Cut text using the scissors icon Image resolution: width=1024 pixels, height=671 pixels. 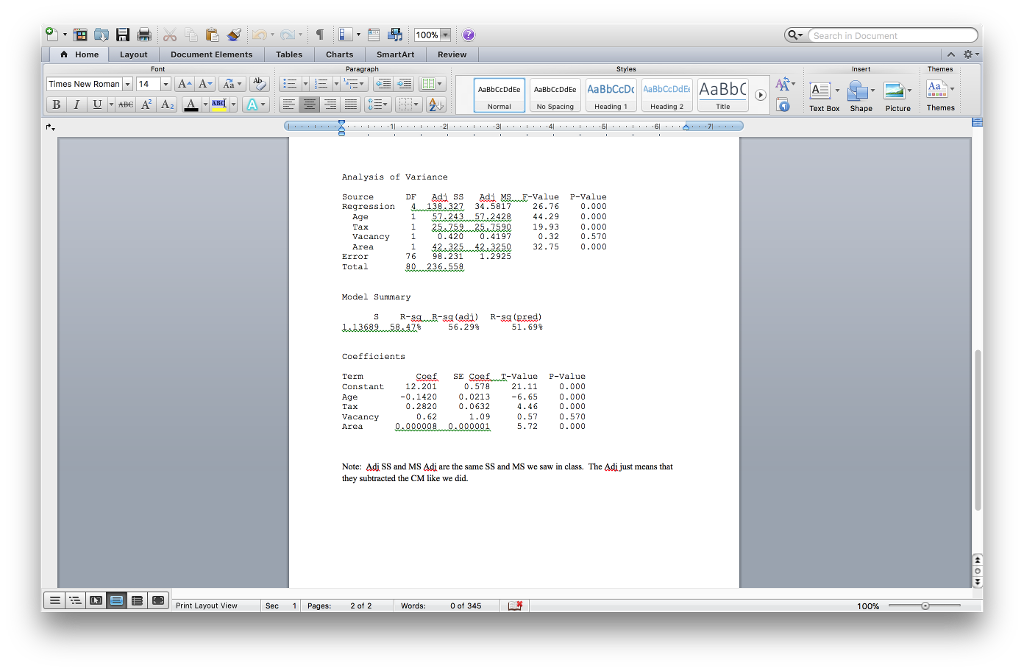tap(170, 33)
